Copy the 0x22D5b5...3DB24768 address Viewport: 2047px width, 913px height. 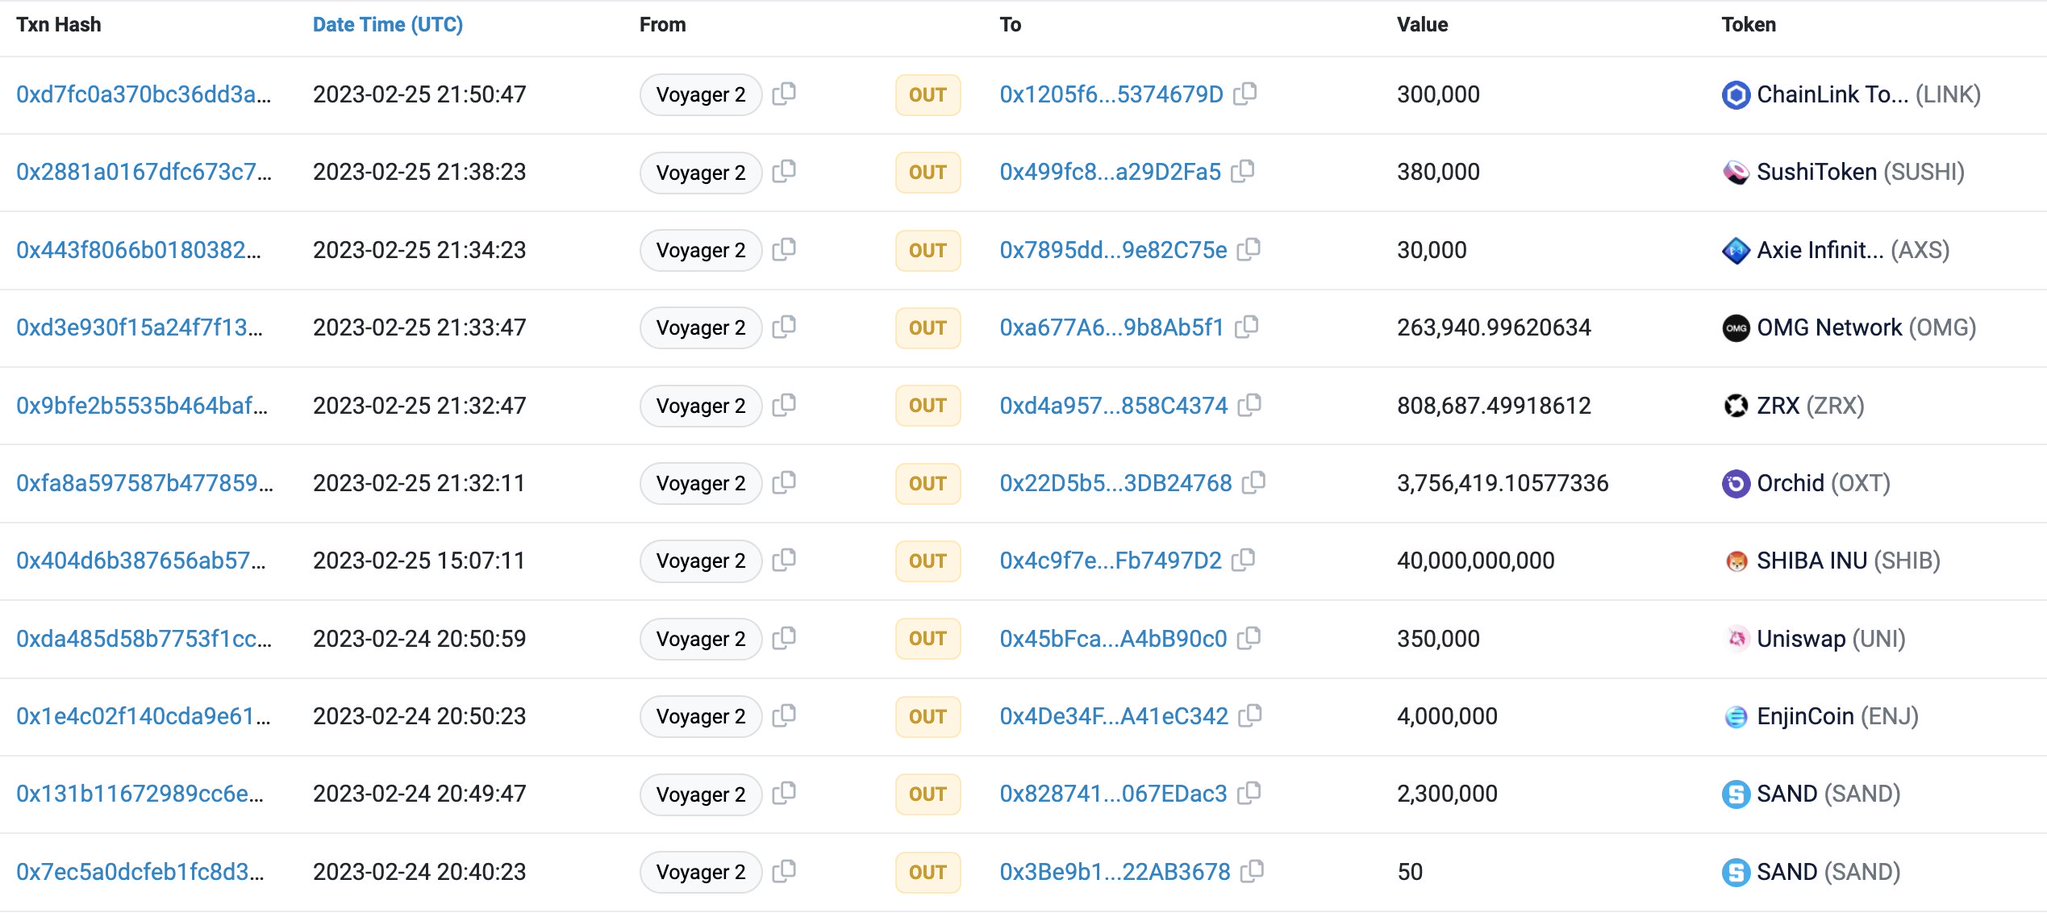point(1254,483)
